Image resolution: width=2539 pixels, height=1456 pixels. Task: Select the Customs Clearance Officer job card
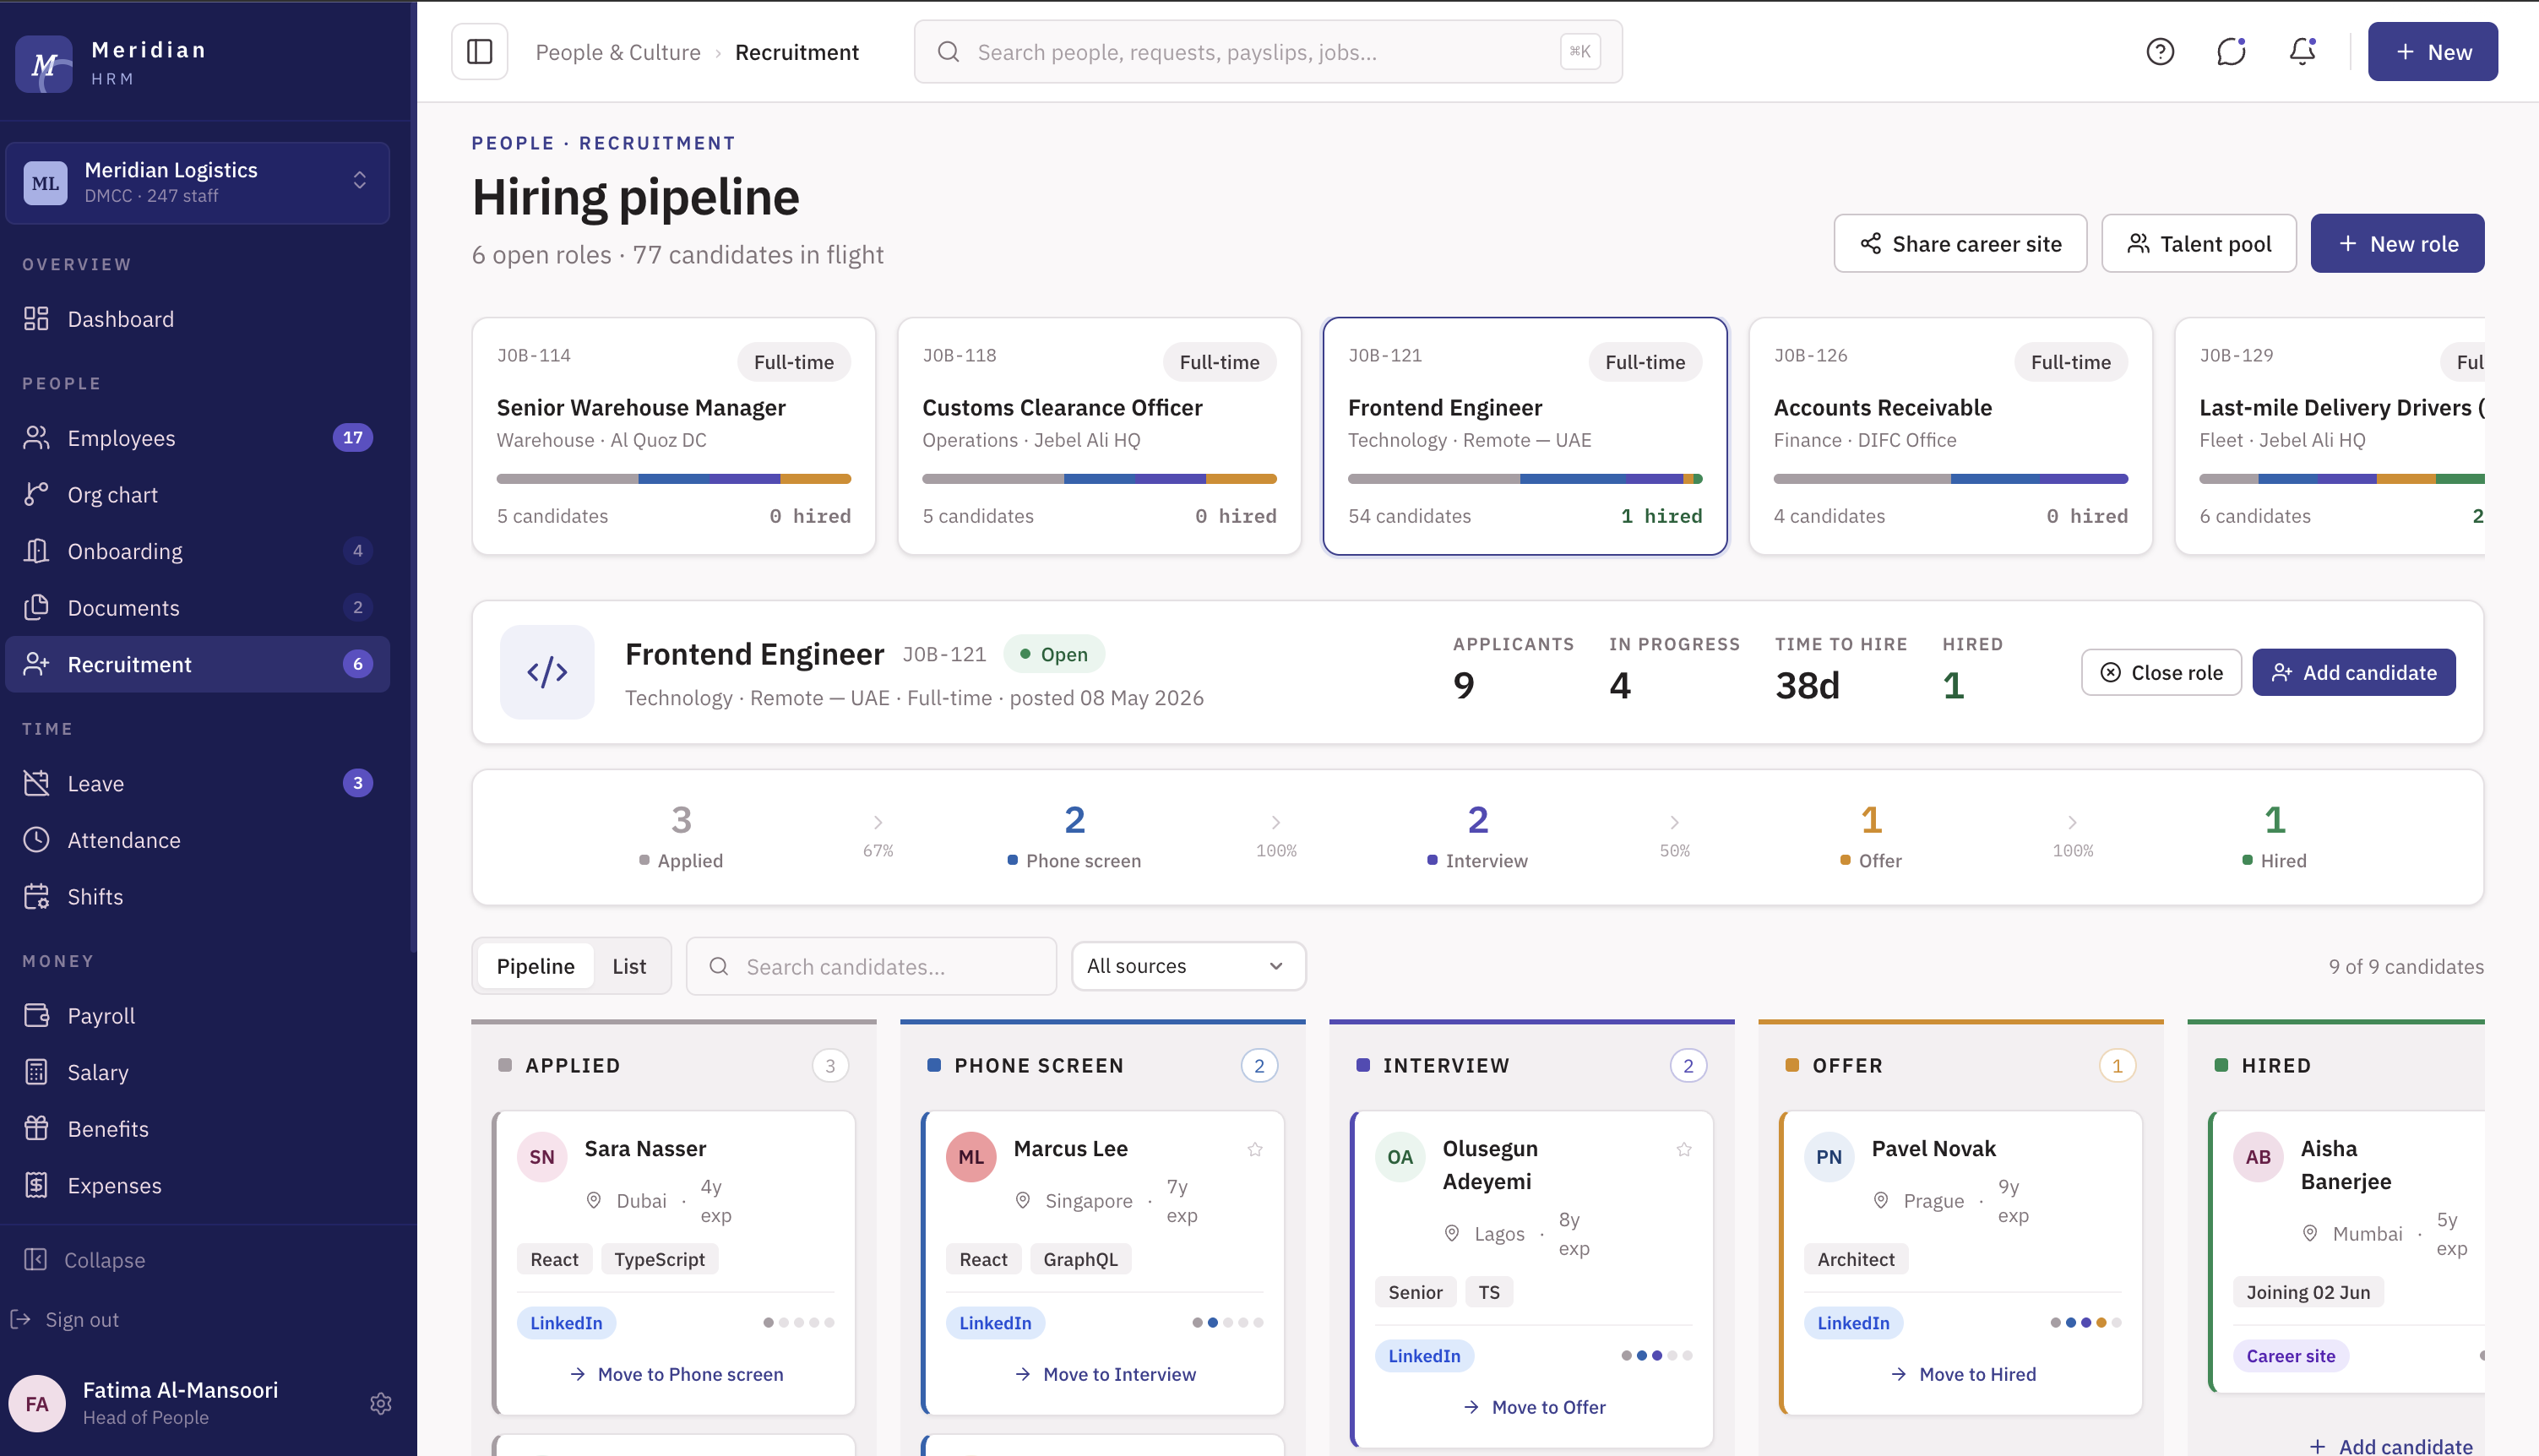pyautogui.click(x=1099, y=436)
